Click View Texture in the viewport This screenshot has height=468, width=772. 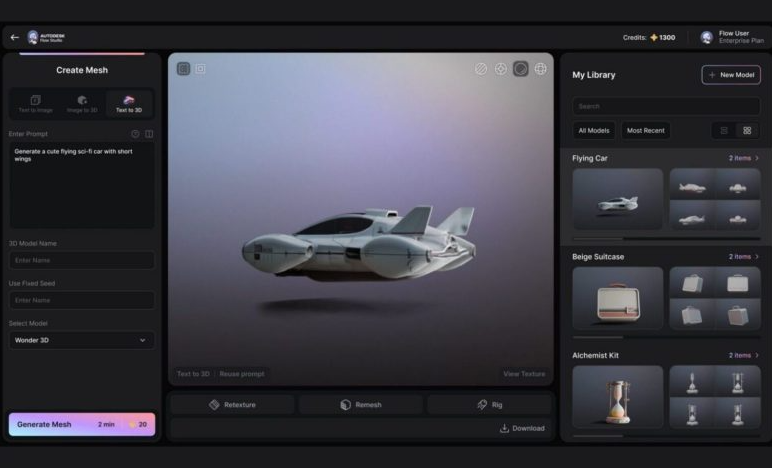coord(524,374)
